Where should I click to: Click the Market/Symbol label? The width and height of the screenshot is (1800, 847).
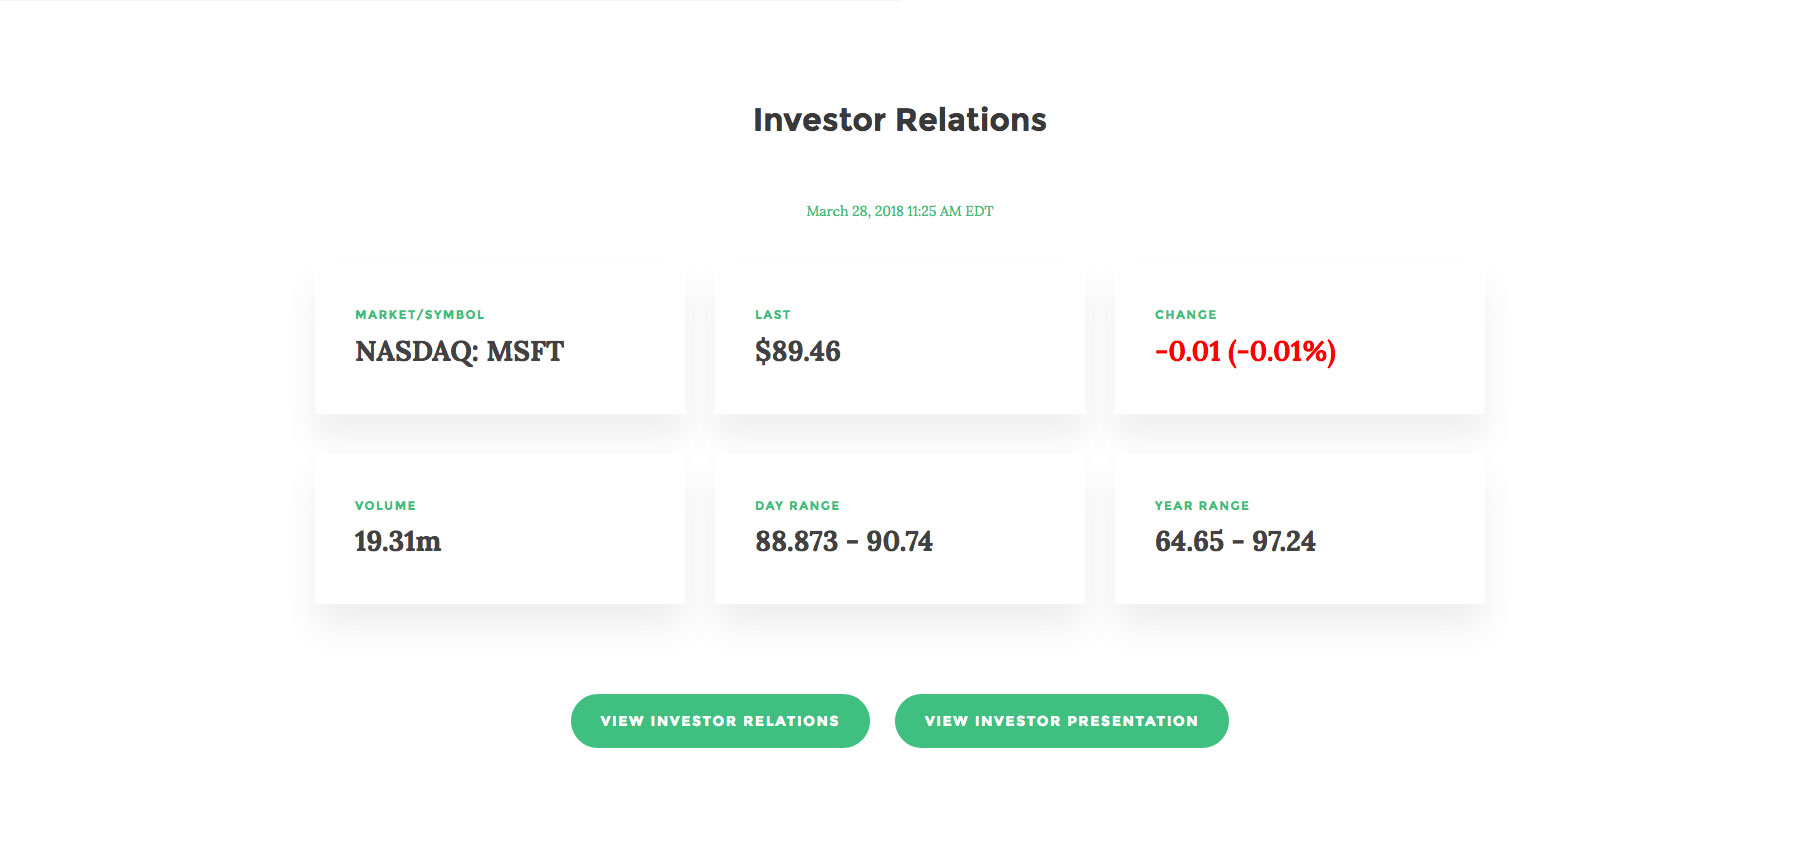point(420,315)
